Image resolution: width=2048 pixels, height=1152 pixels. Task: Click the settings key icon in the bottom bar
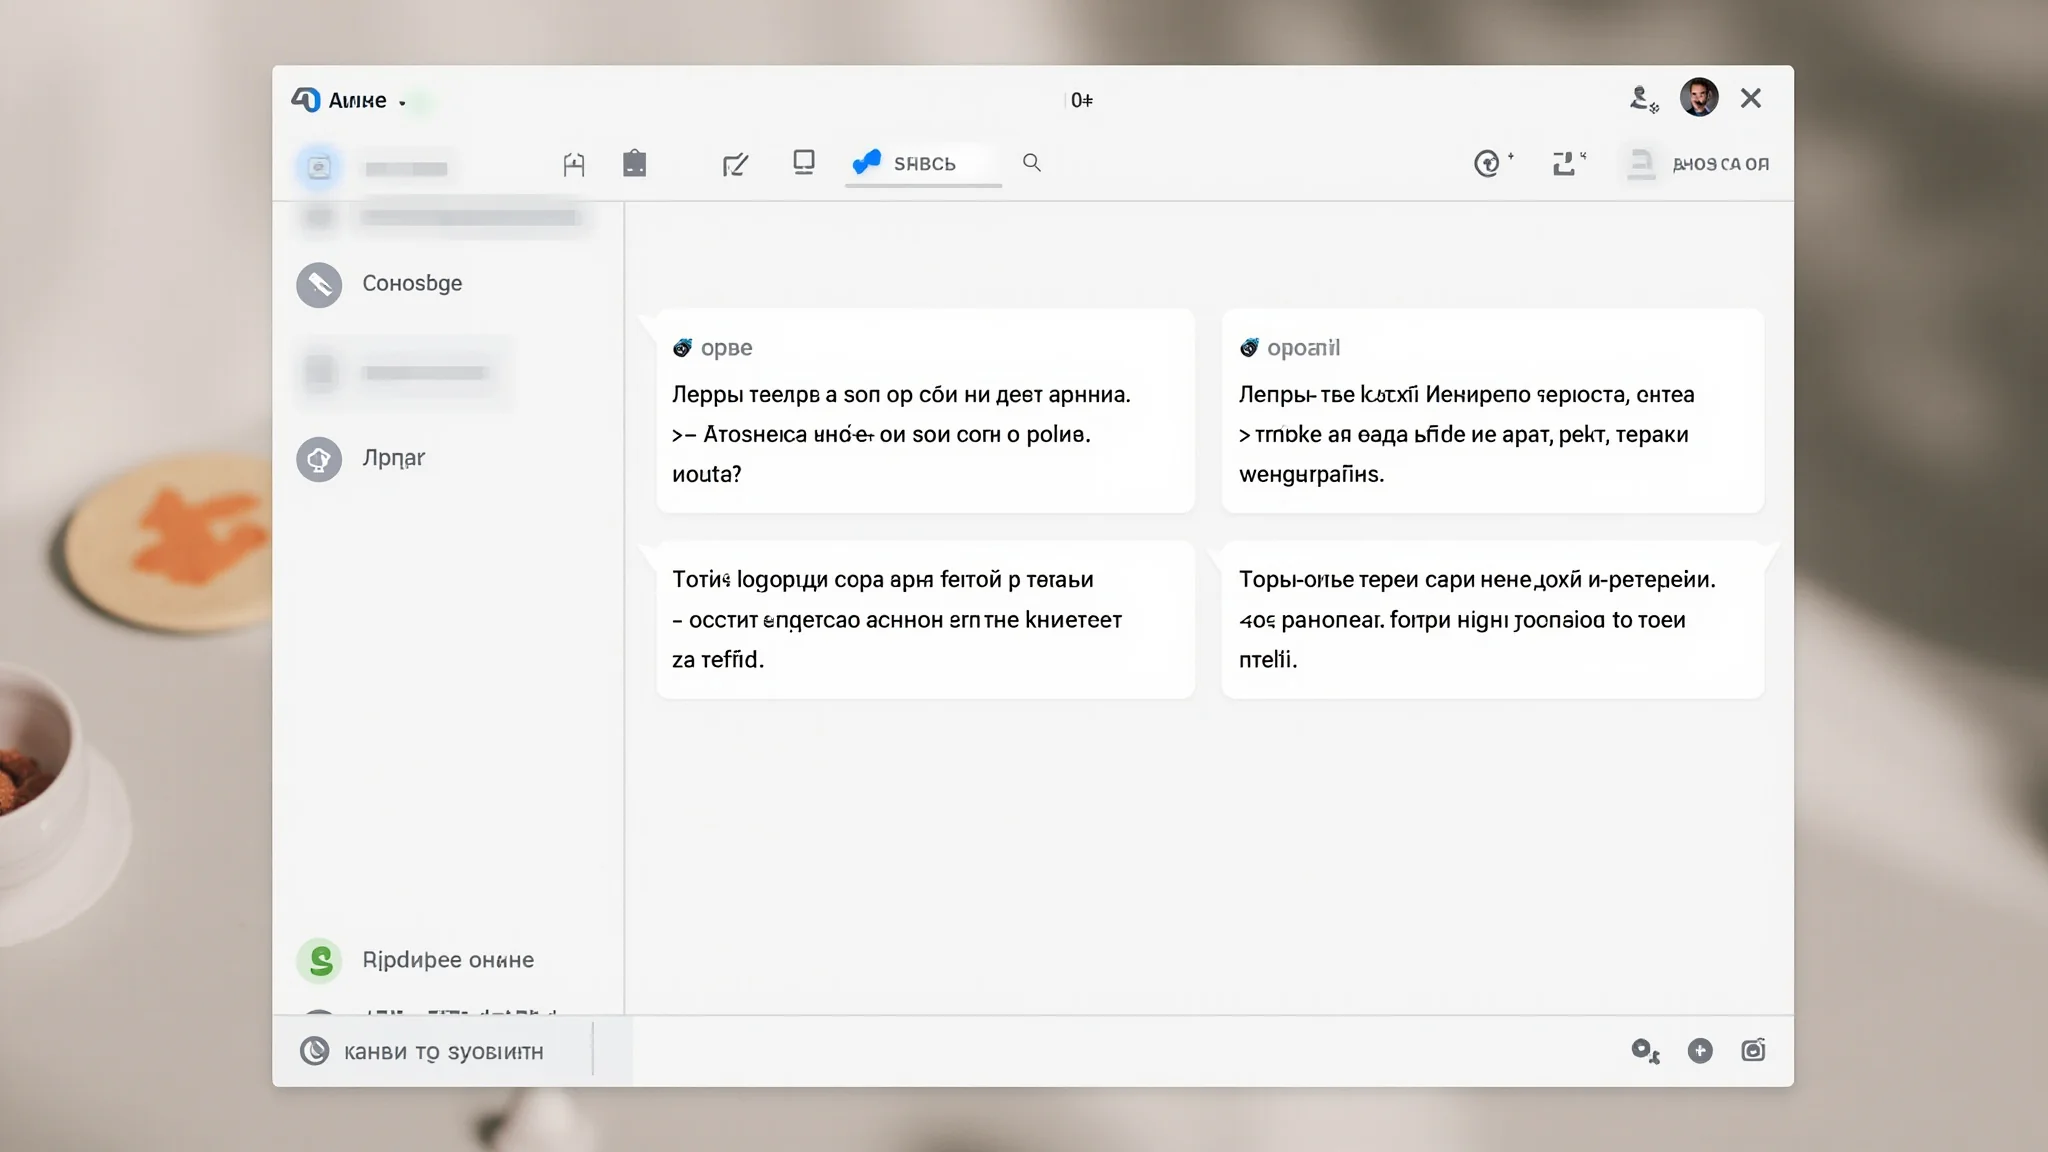tap(1645, 1051)
